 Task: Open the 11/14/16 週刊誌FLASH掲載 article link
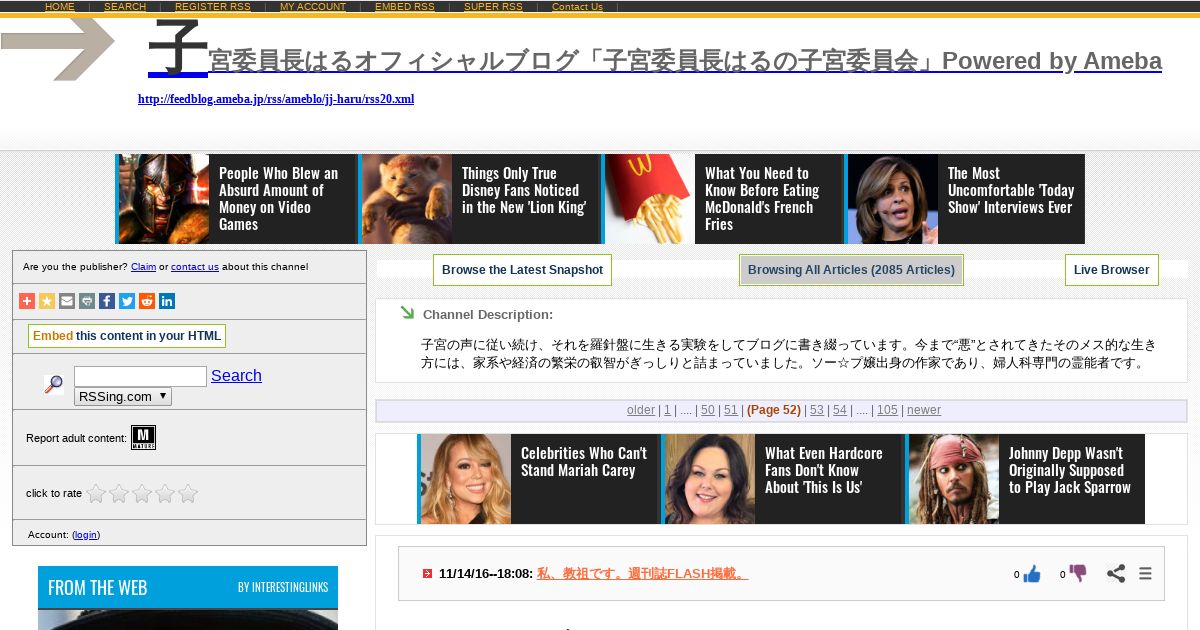click(642, 574)
